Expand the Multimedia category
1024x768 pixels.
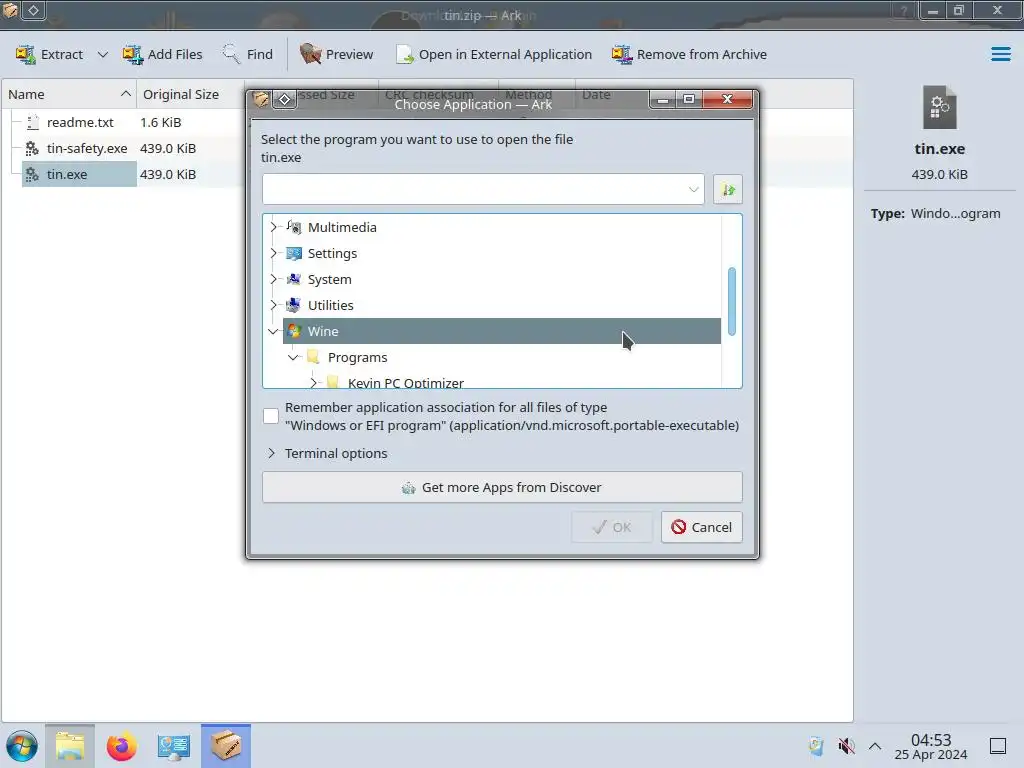(x=274, y=227)
